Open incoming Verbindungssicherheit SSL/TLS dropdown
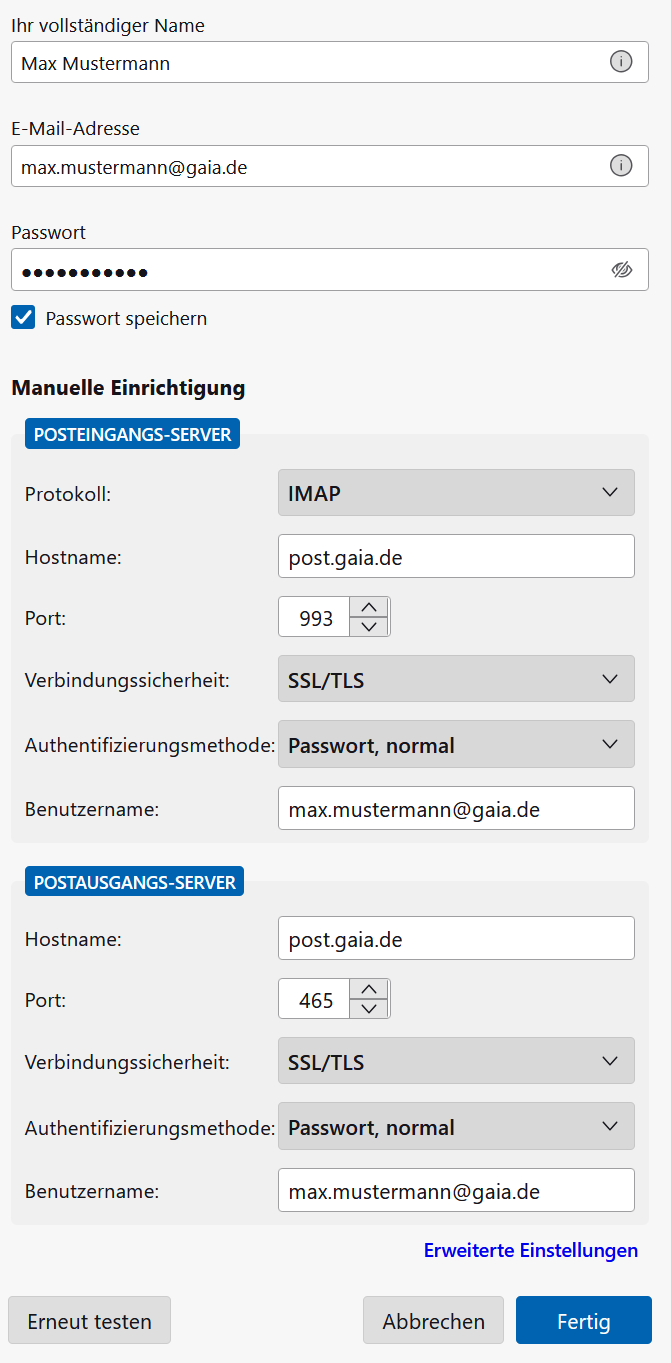 456,680
